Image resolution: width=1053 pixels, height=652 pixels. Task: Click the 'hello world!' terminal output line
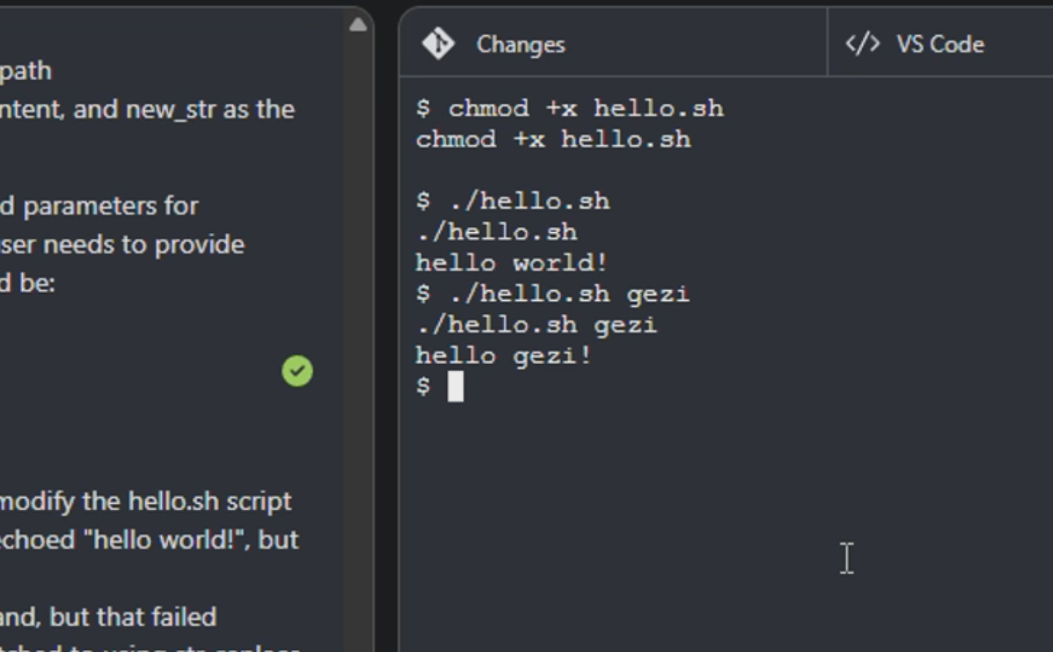(x=511, y=263)
